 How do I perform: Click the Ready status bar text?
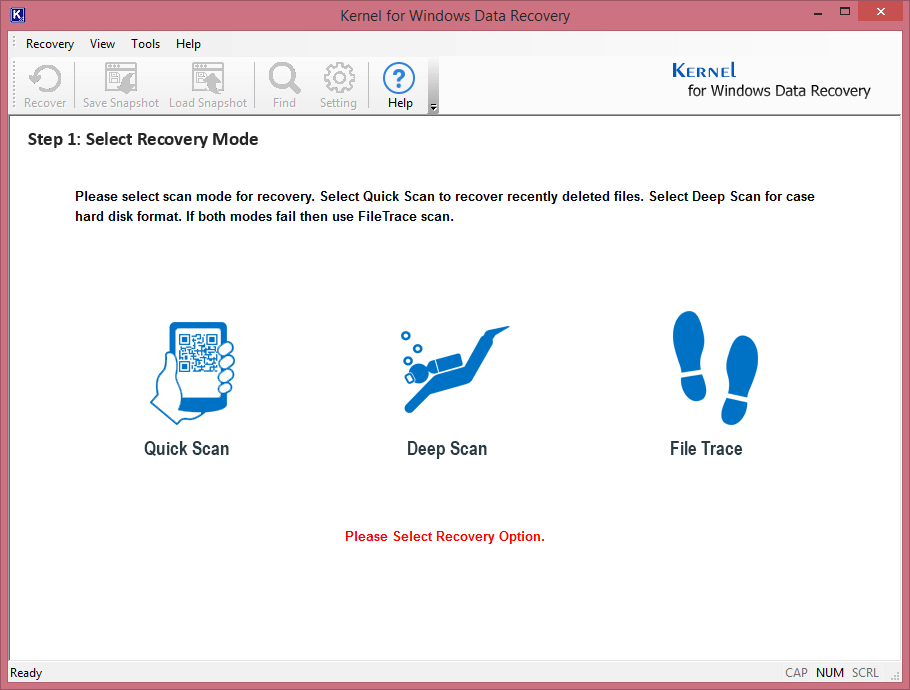tap(26, 673)
